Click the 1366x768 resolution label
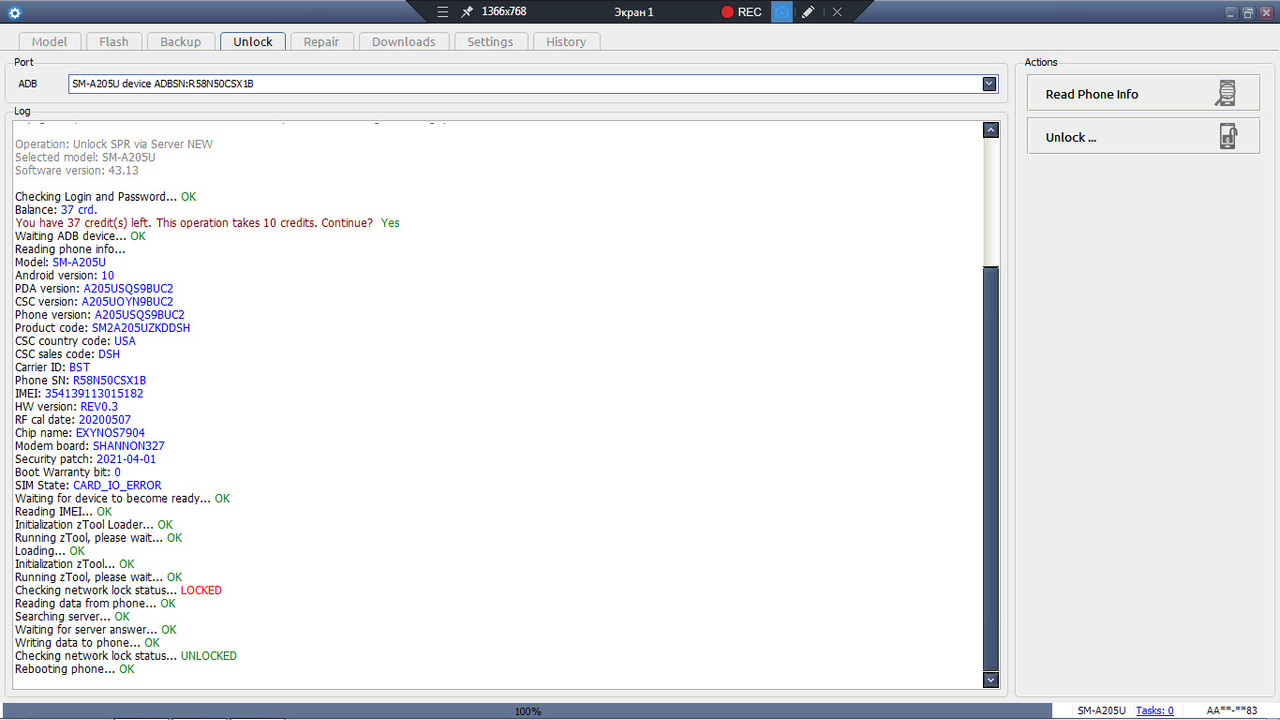The width and height of the screenshot is (1280, 720). [504, 12]
